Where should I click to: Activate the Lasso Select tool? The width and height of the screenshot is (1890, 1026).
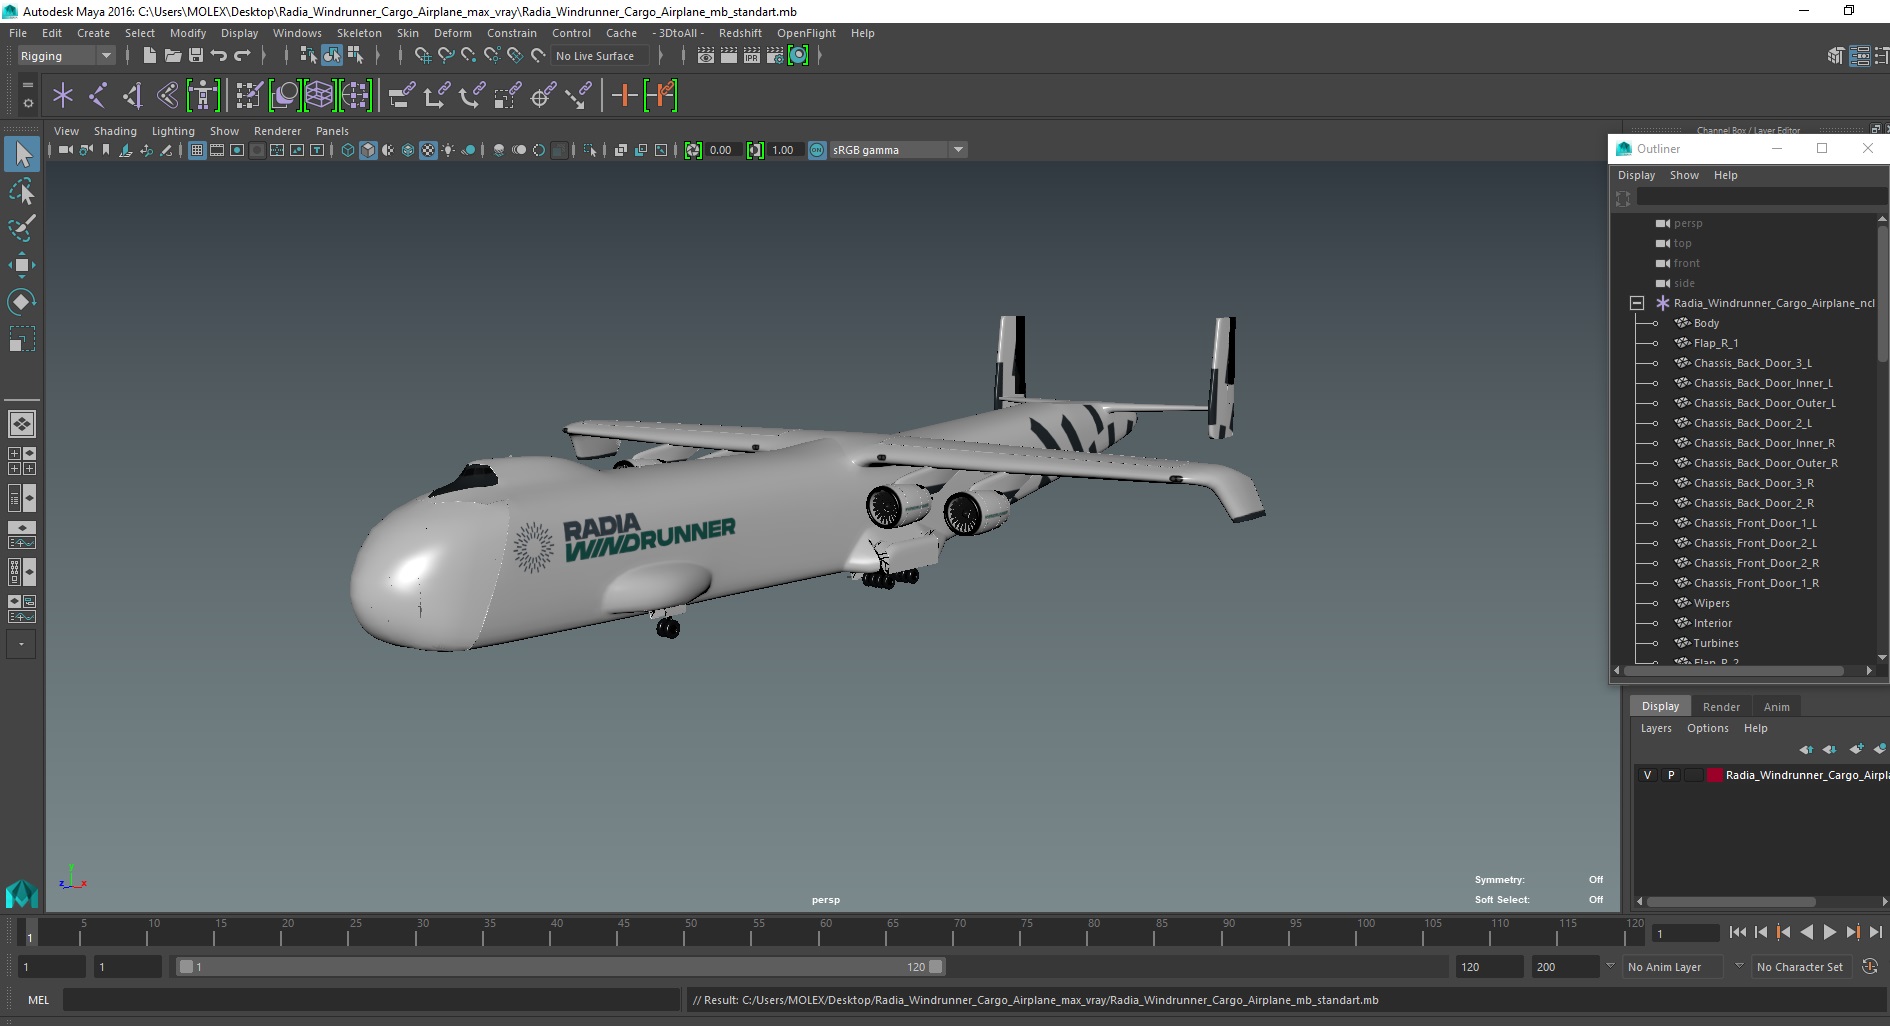coord(22,191)
